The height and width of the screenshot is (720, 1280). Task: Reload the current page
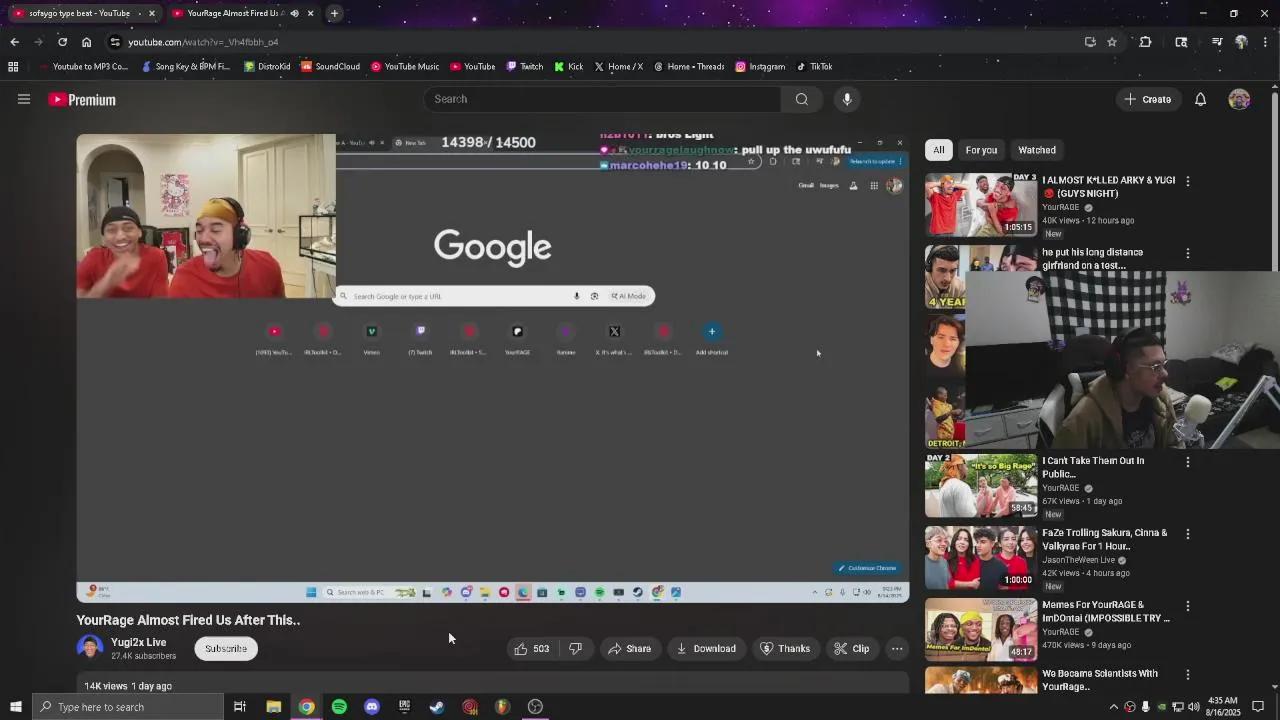[x=62, y=42]
